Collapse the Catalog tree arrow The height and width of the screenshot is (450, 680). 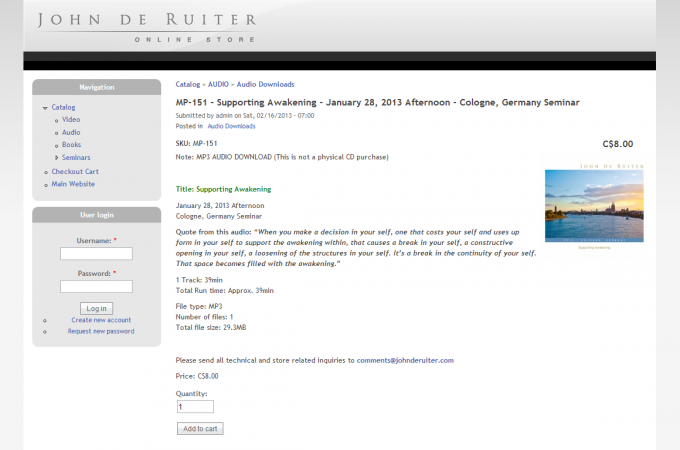tap(45, 108)
